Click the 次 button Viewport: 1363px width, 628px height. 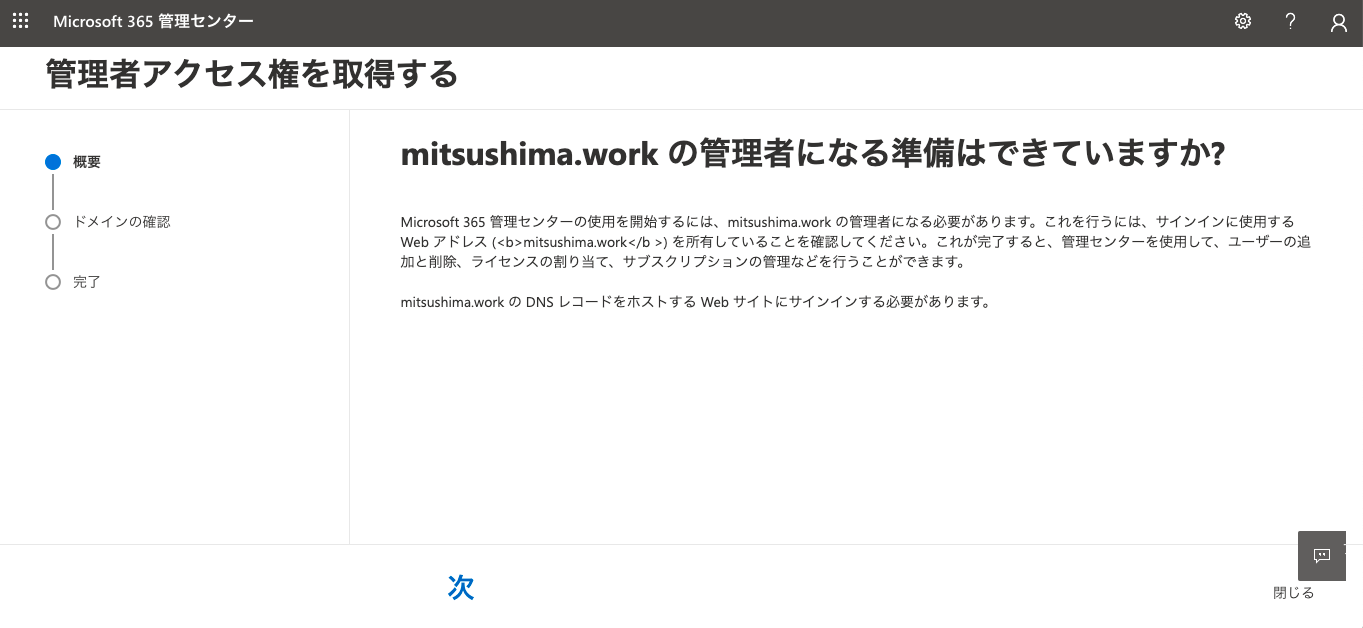[461, 588]
